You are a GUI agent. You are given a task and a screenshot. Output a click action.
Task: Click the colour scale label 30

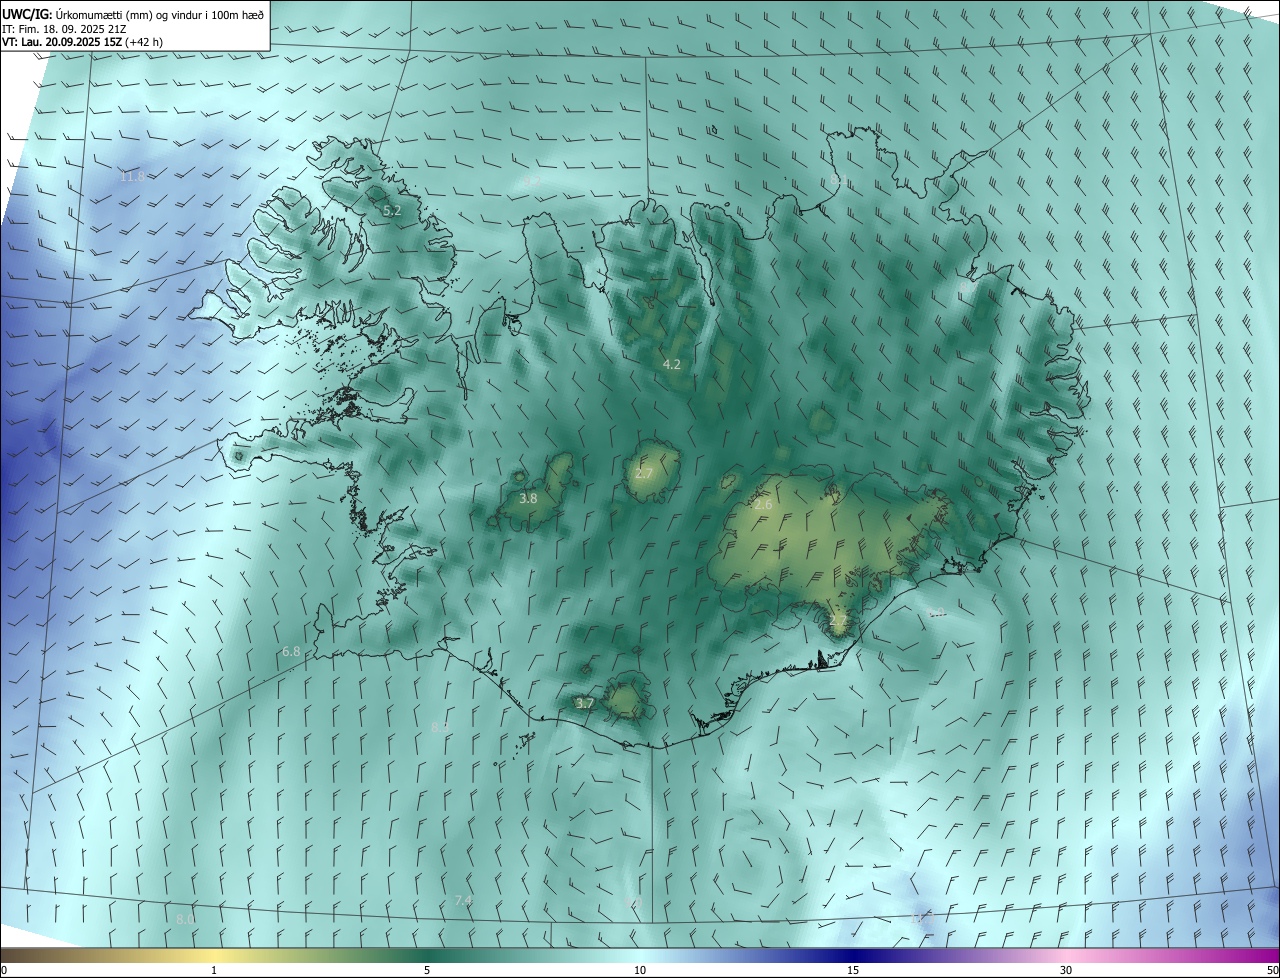click(x=1066, y=970)
